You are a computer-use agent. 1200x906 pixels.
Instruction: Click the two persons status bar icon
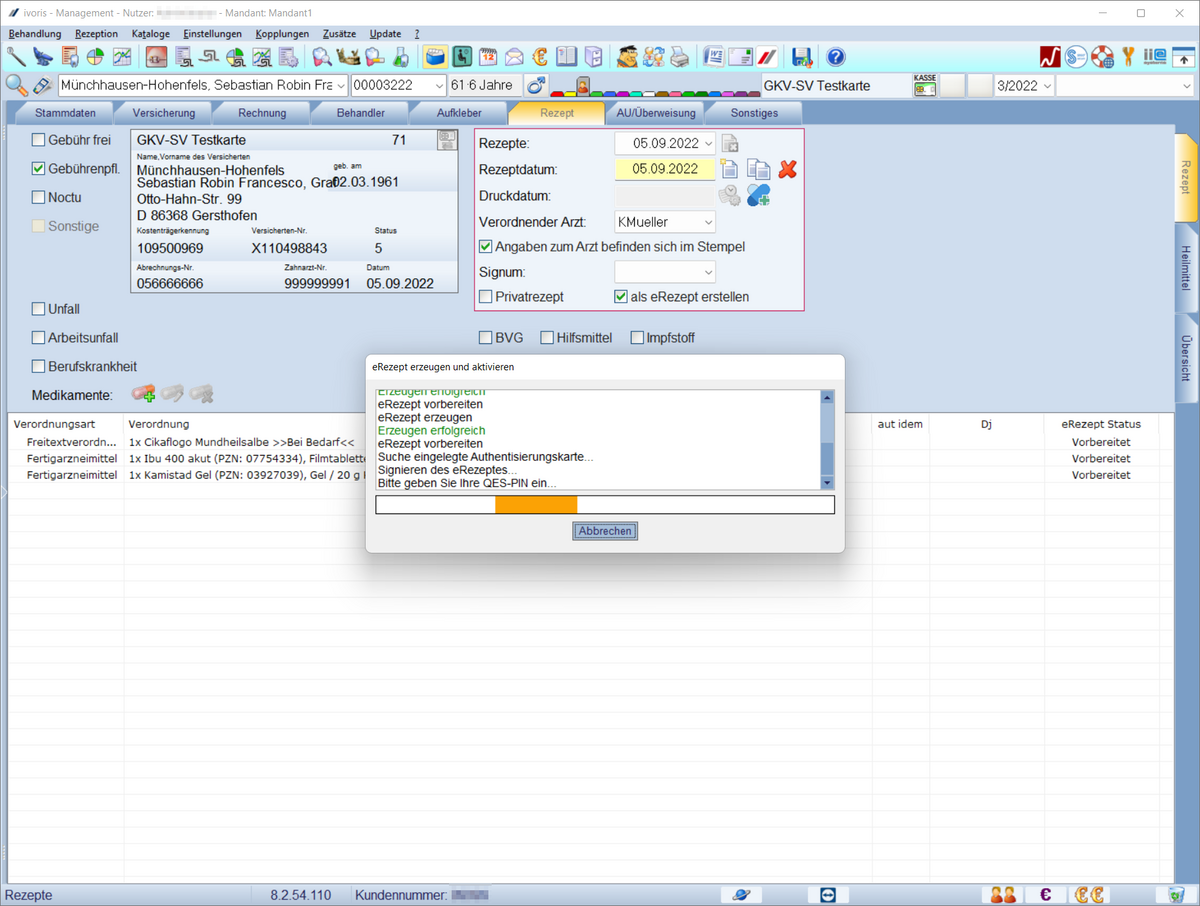click(x=1004, y=895)
